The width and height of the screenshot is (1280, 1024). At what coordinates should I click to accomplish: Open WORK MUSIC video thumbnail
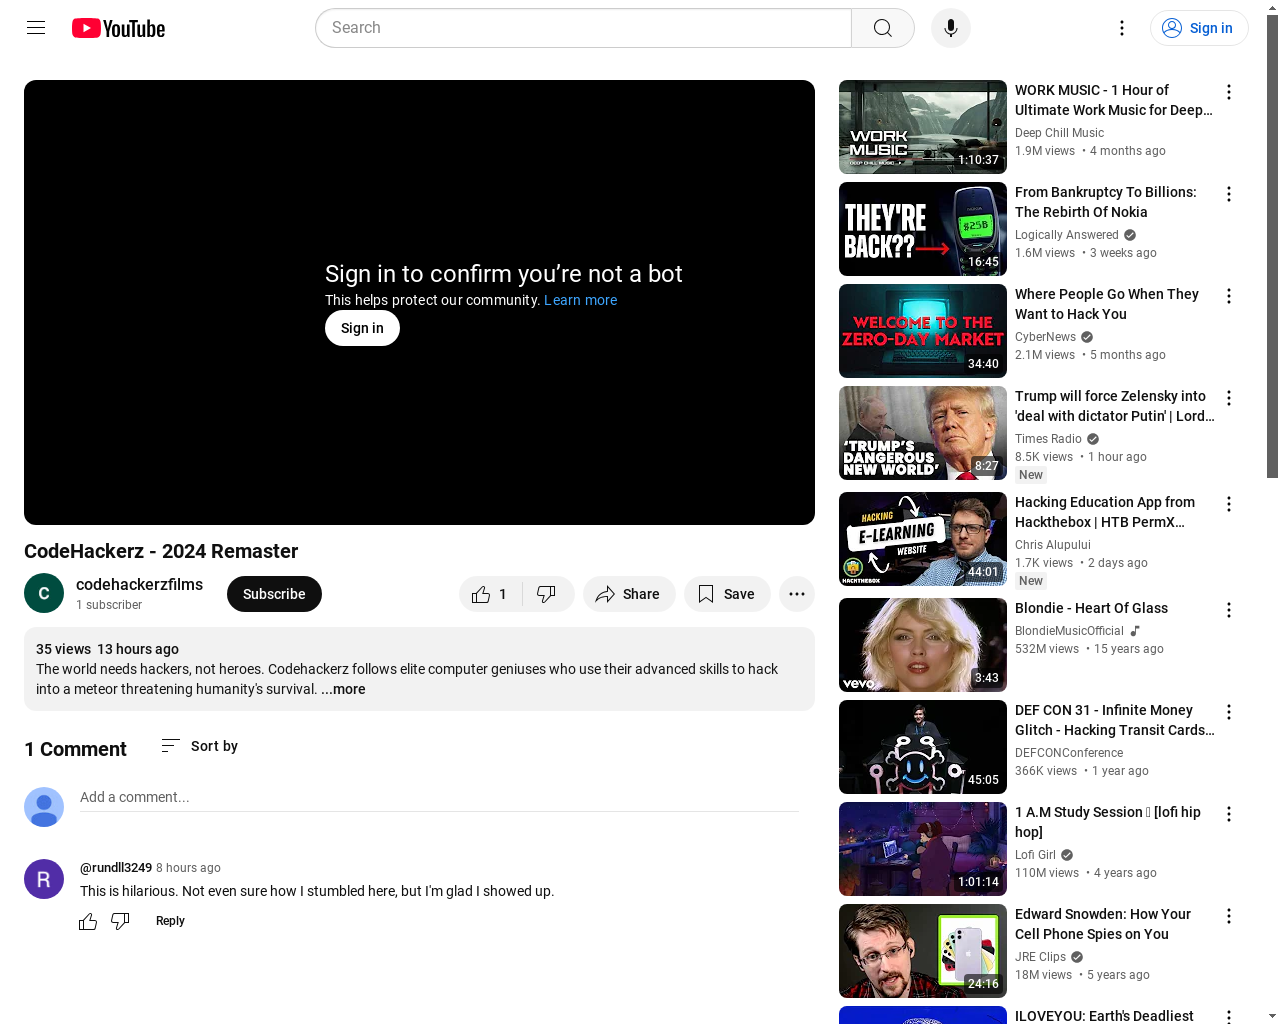click(923, 127)
